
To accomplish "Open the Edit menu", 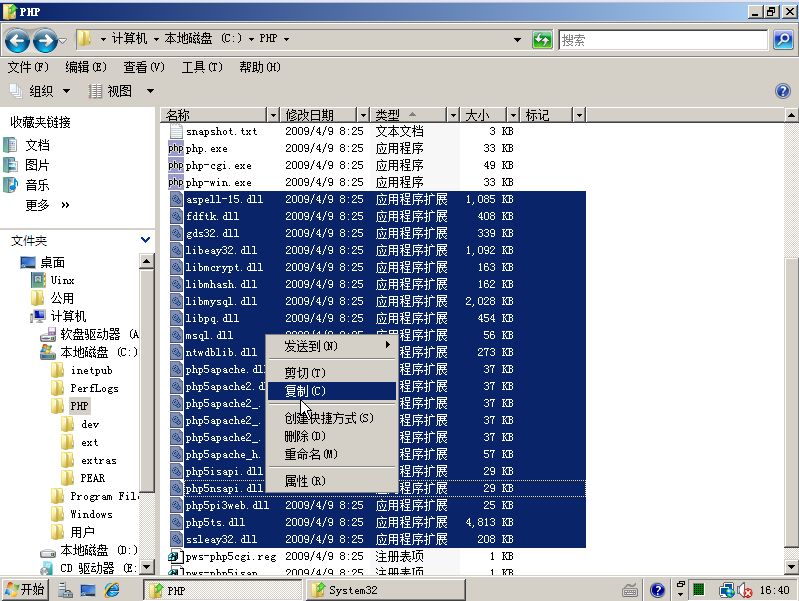I will point(86,67).
